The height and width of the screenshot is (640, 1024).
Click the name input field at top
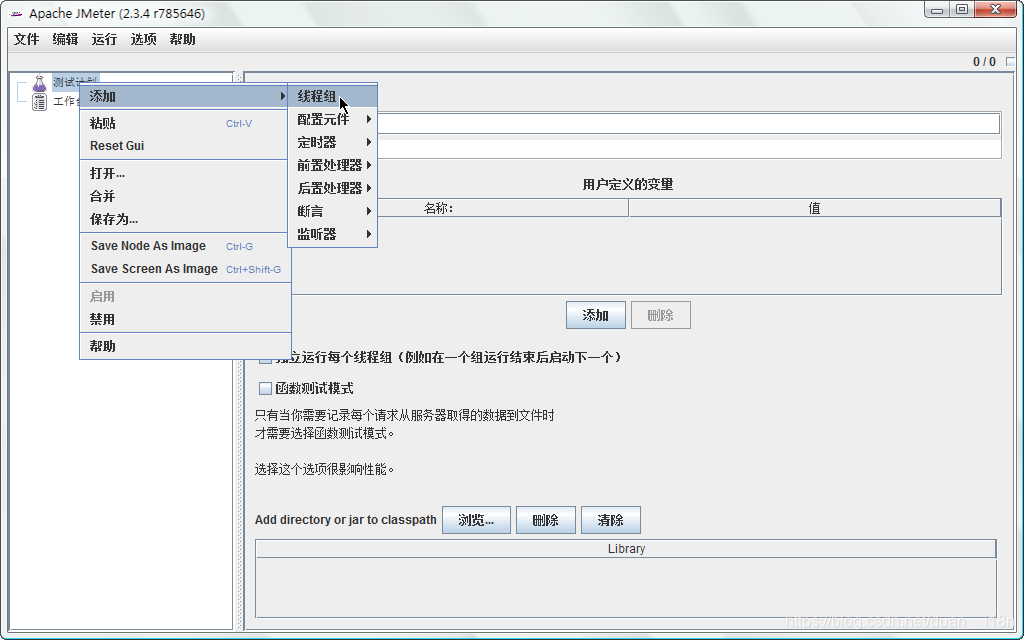[688, 123]
